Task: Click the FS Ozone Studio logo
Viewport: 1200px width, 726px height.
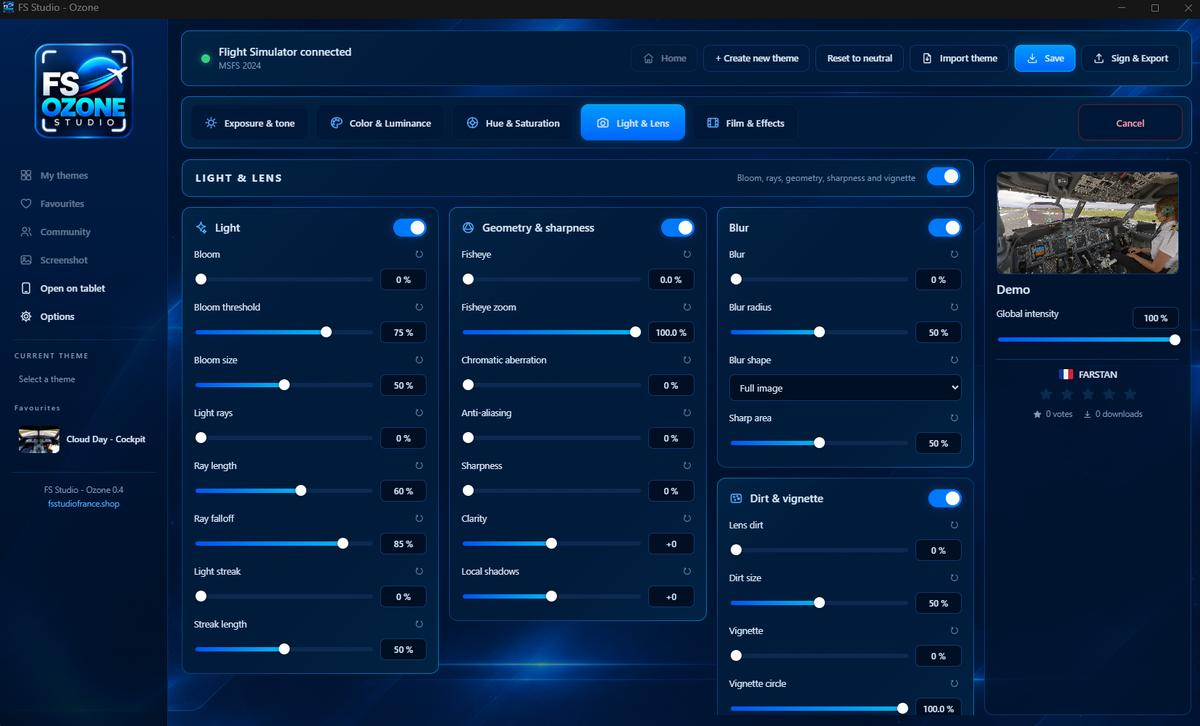Action: click(84, 90)
